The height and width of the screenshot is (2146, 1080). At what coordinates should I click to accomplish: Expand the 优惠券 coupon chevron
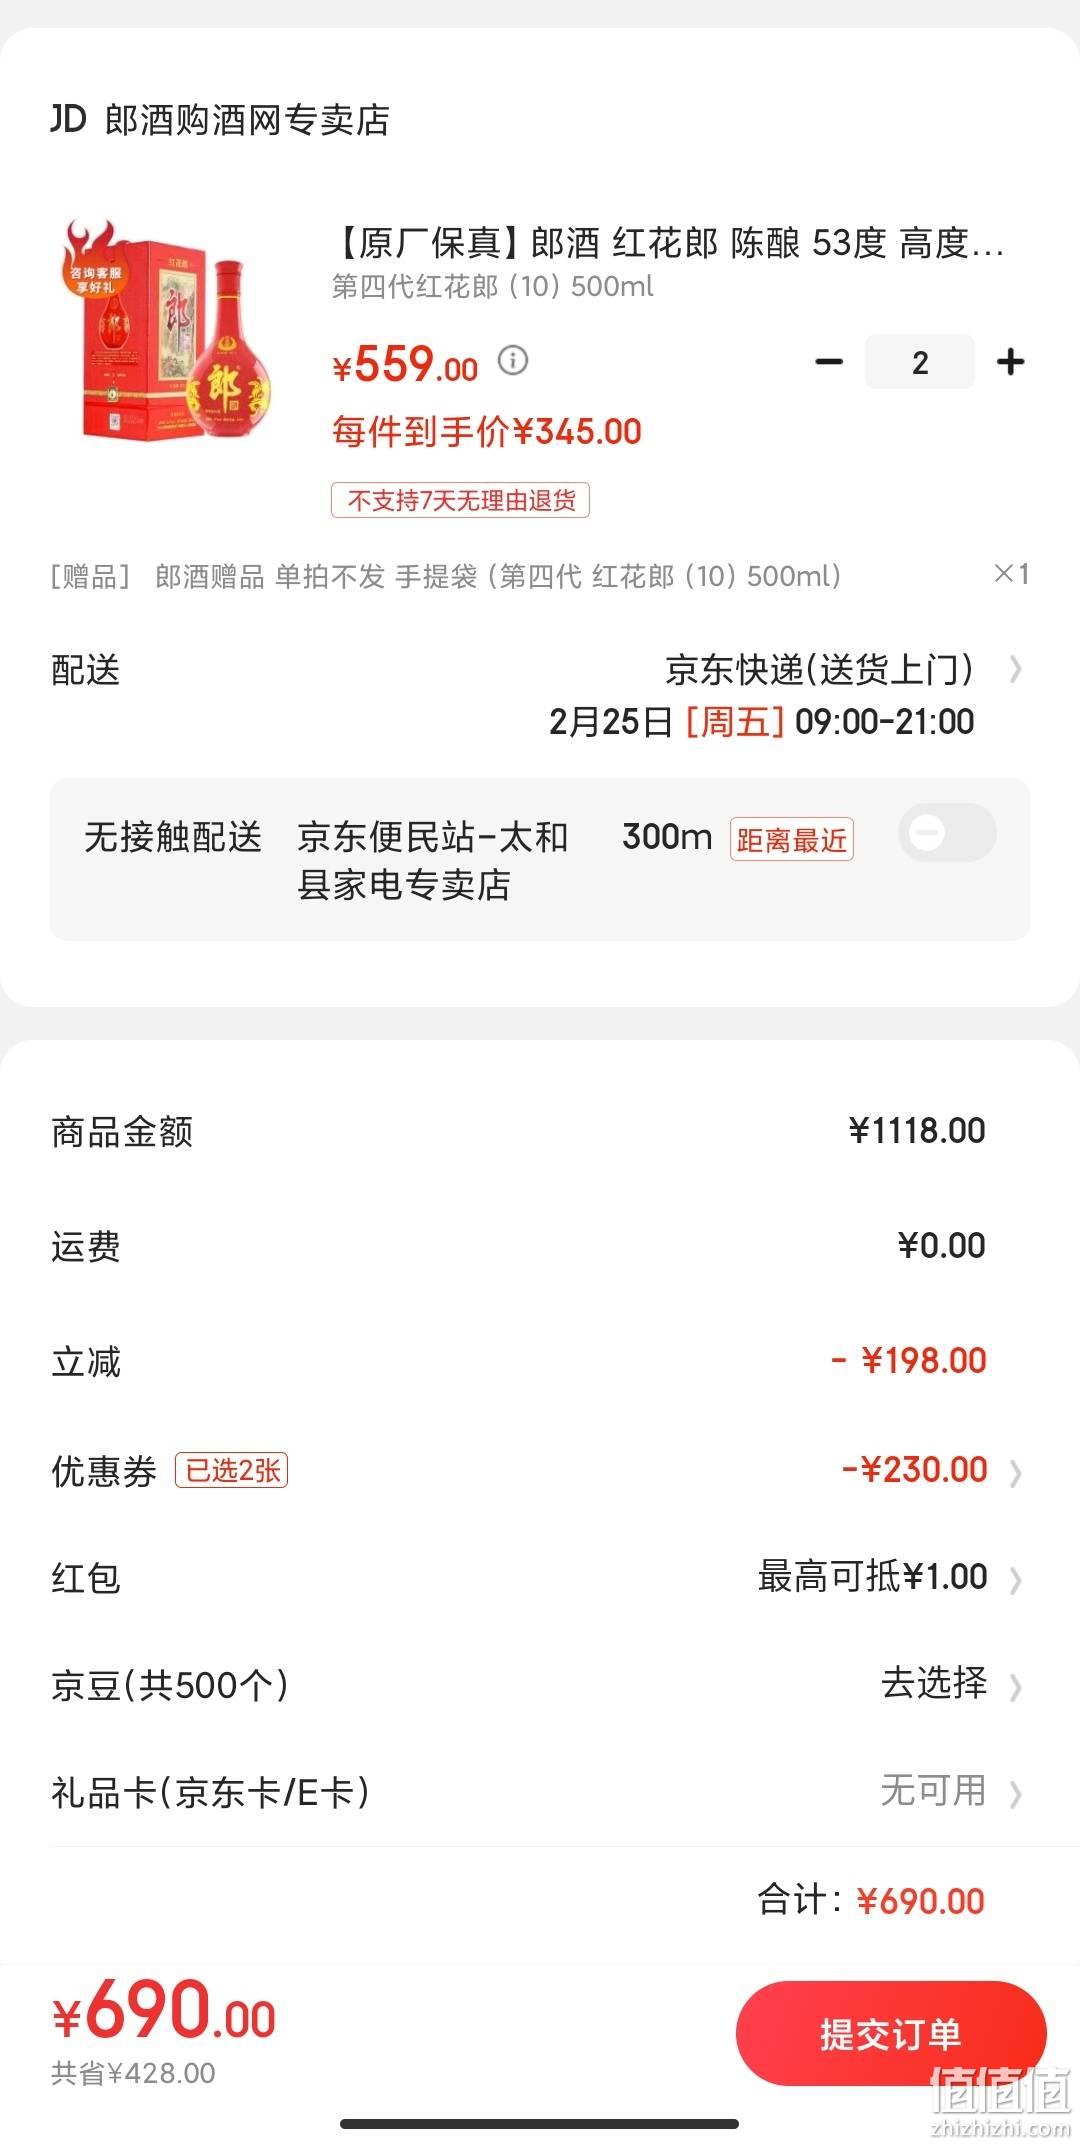coord(1015,1473)
